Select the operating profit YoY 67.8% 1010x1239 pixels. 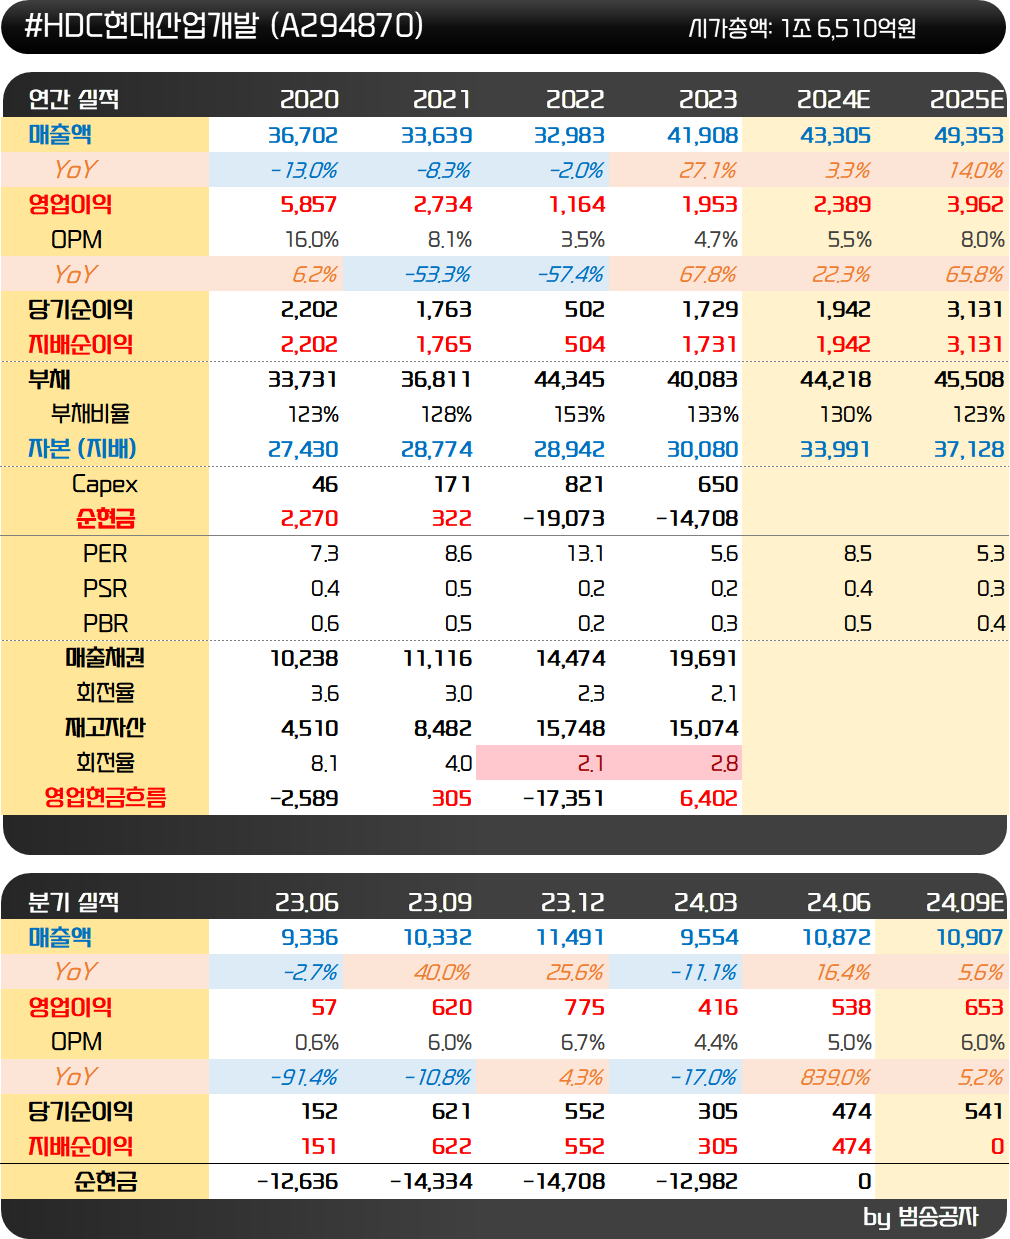708,274
